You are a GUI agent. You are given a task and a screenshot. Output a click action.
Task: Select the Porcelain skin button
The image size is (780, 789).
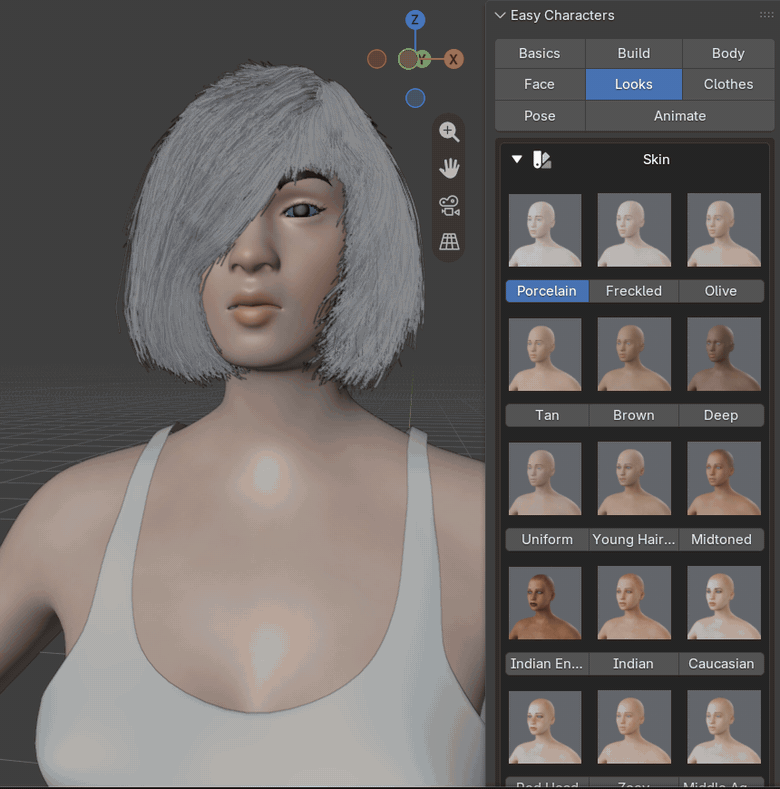547,291
